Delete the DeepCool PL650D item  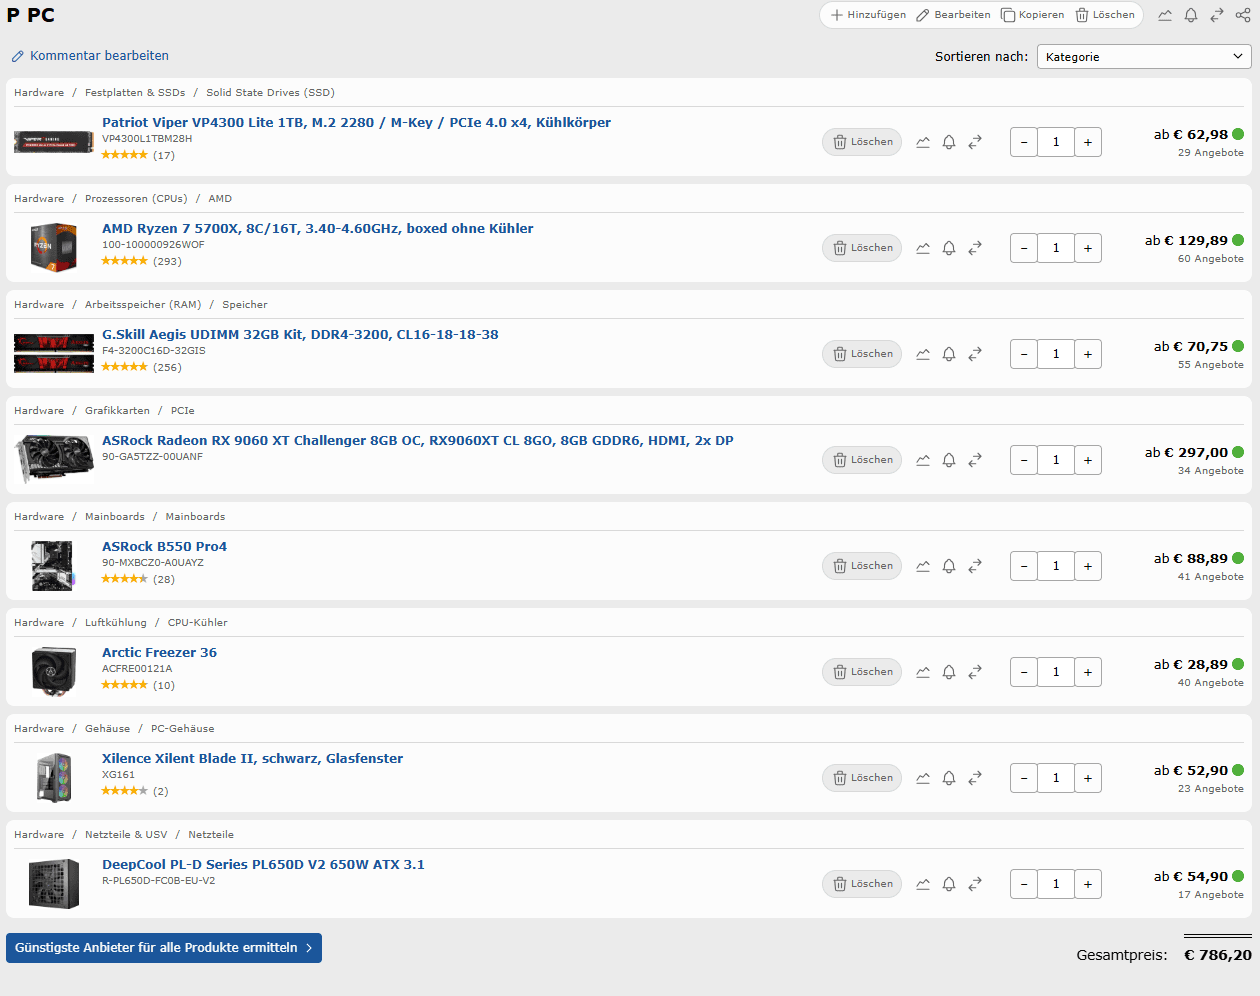(x=862, y=884)
